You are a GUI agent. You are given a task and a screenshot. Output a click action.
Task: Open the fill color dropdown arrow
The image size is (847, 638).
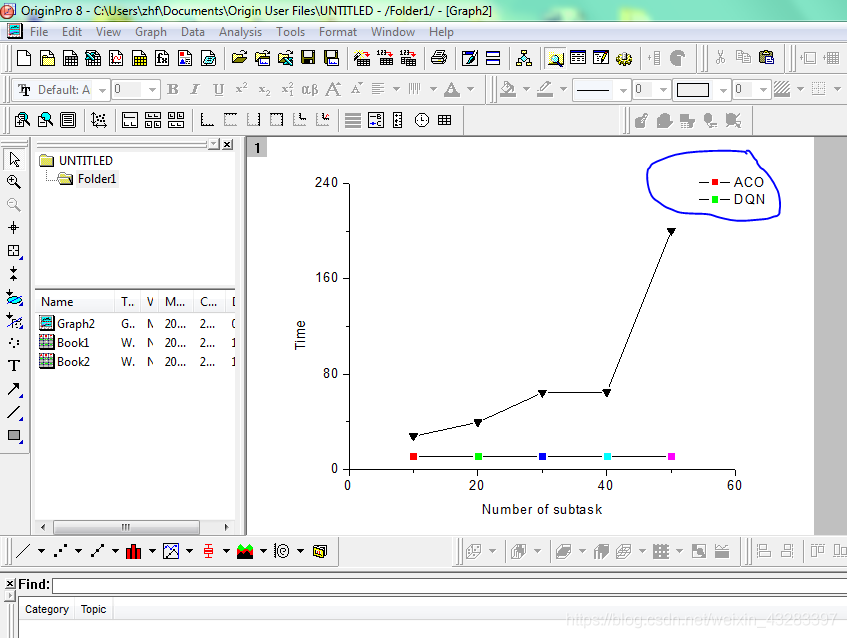coord(526,89)
